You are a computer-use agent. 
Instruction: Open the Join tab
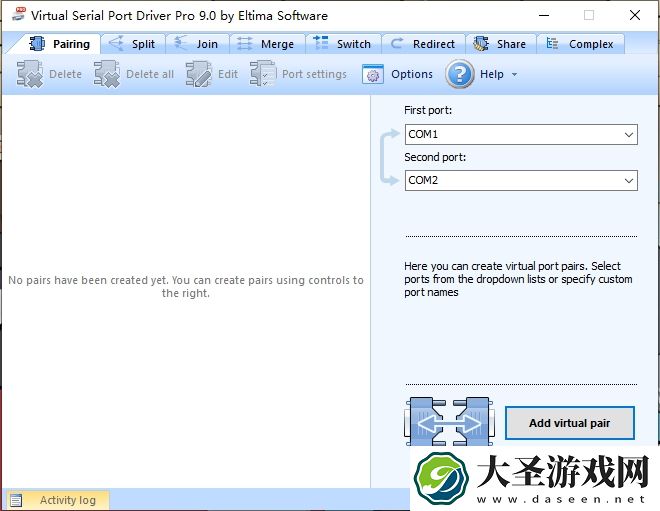(197, 44)
